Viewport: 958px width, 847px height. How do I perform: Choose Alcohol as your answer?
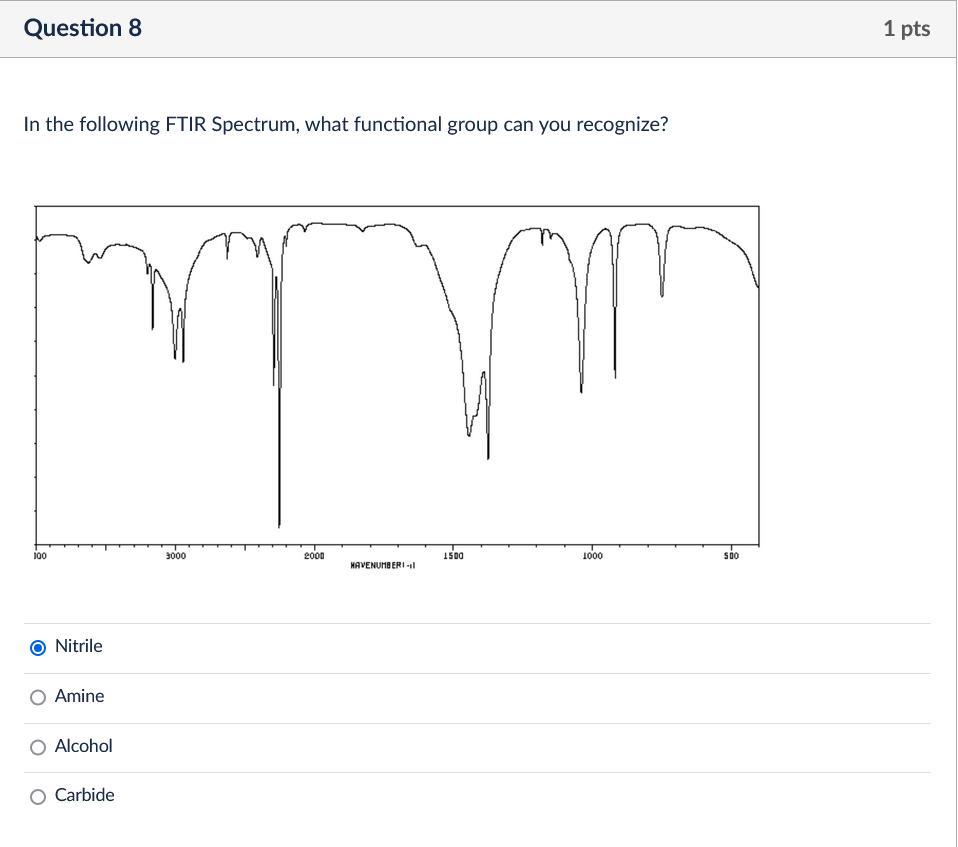coord(38,746)
